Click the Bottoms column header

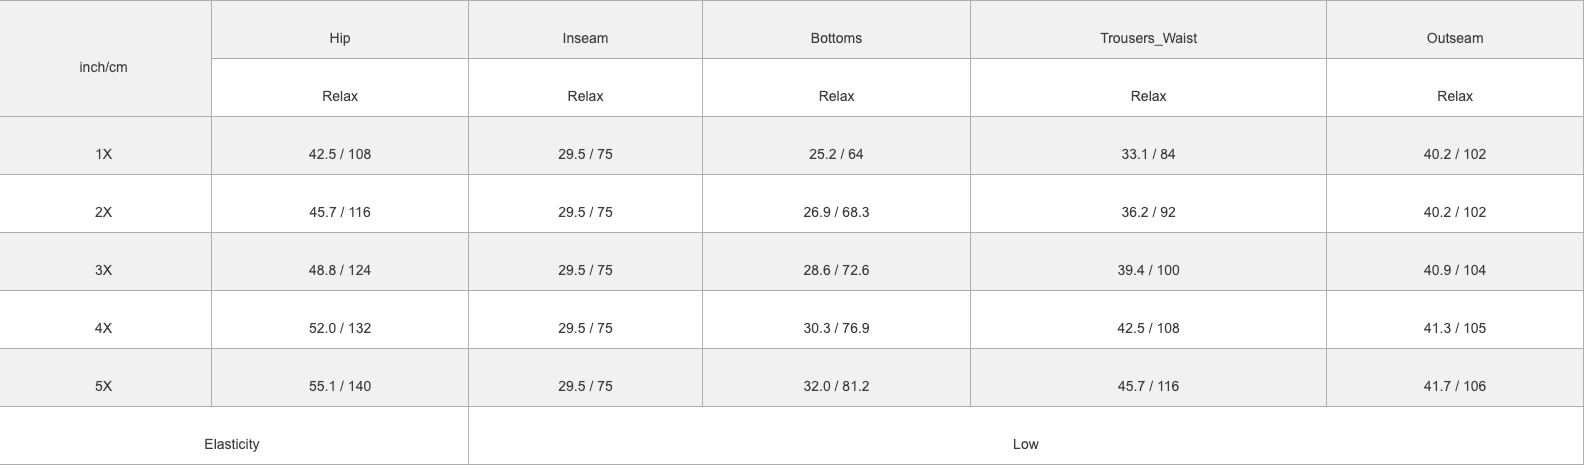click(836, 38)
